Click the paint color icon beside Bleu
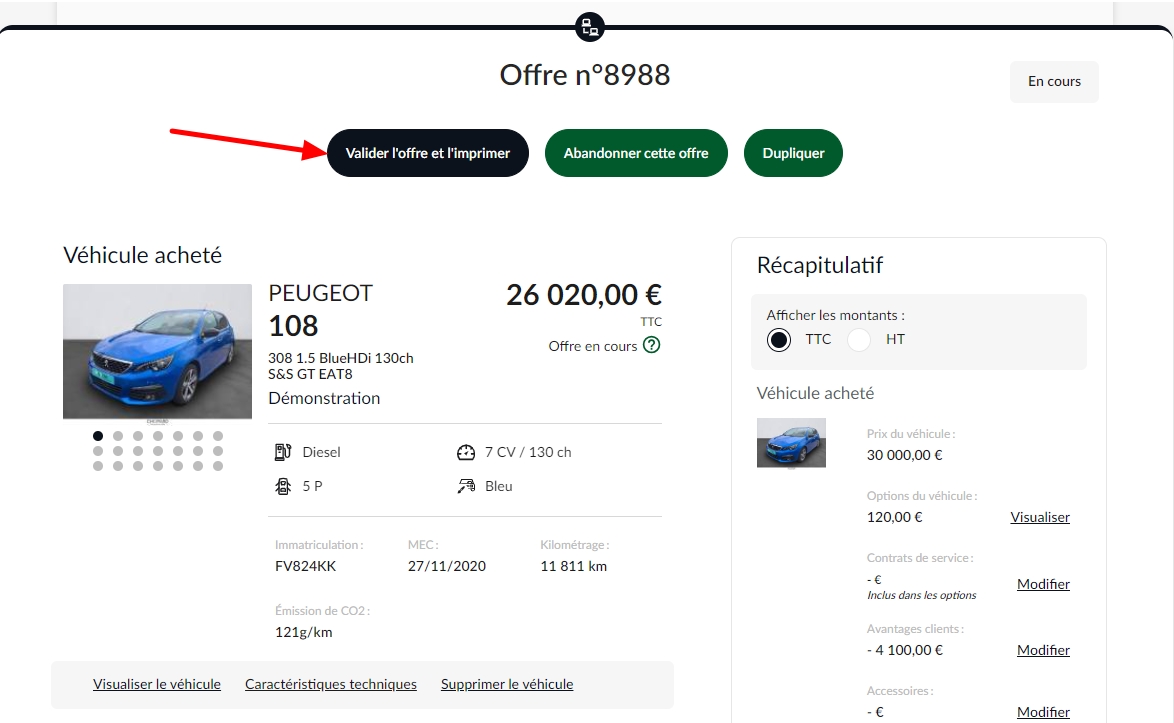The width and height of the screenshot is (1174, 723). [466, 486]
